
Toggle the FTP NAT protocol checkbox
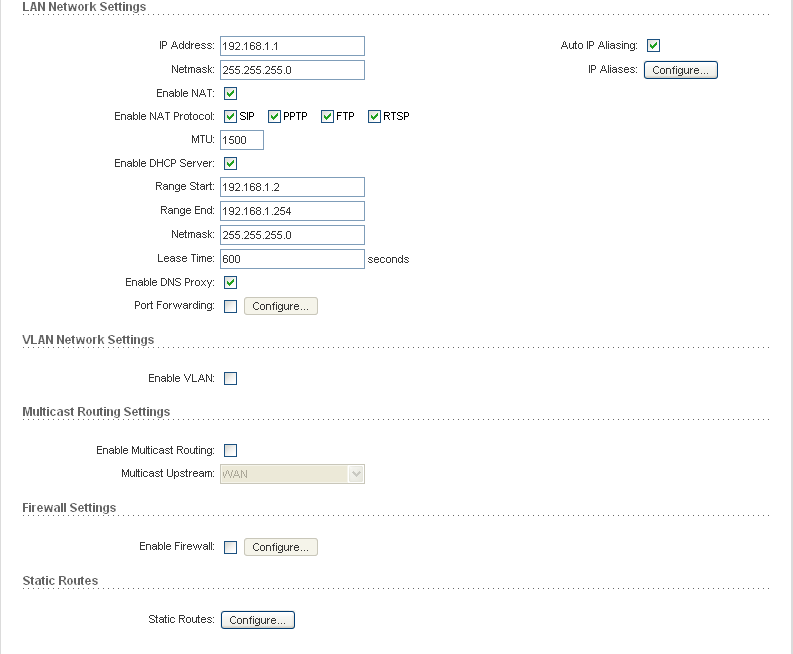(327, 117)
